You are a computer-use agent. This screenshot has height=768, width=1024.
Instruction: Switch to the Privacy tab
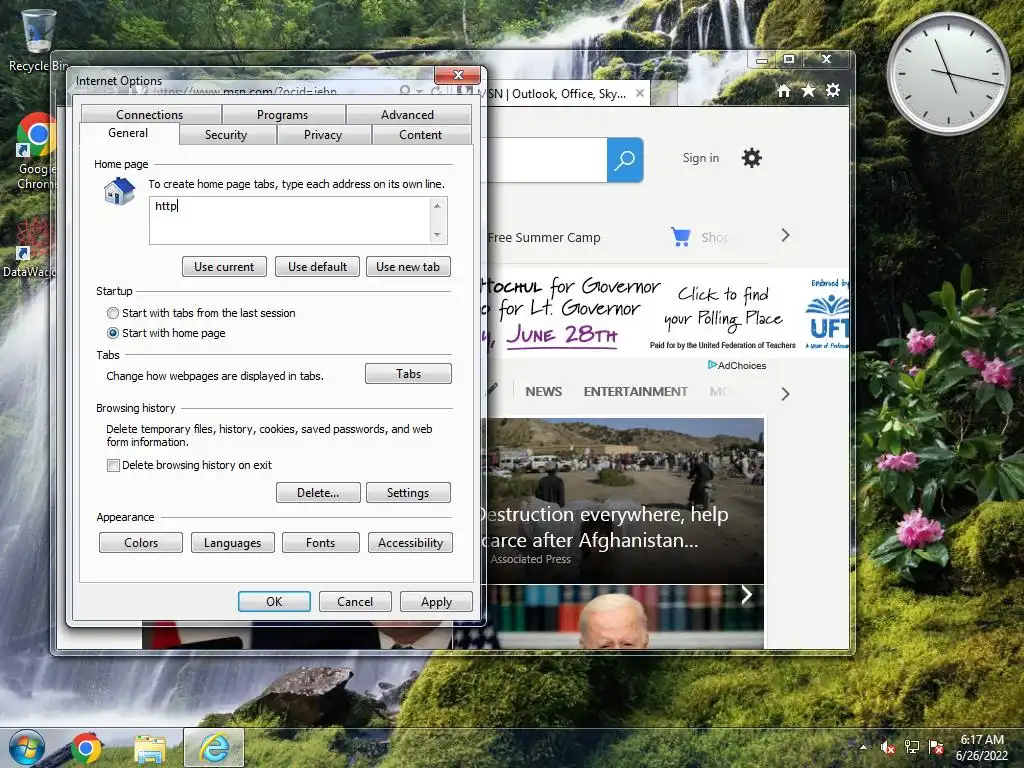coord(323,135)
